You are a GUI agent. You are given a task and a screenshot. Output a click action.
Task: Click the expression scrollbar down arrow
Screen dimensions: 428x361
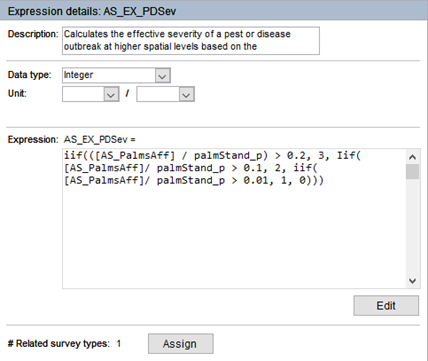pos(413,281)
